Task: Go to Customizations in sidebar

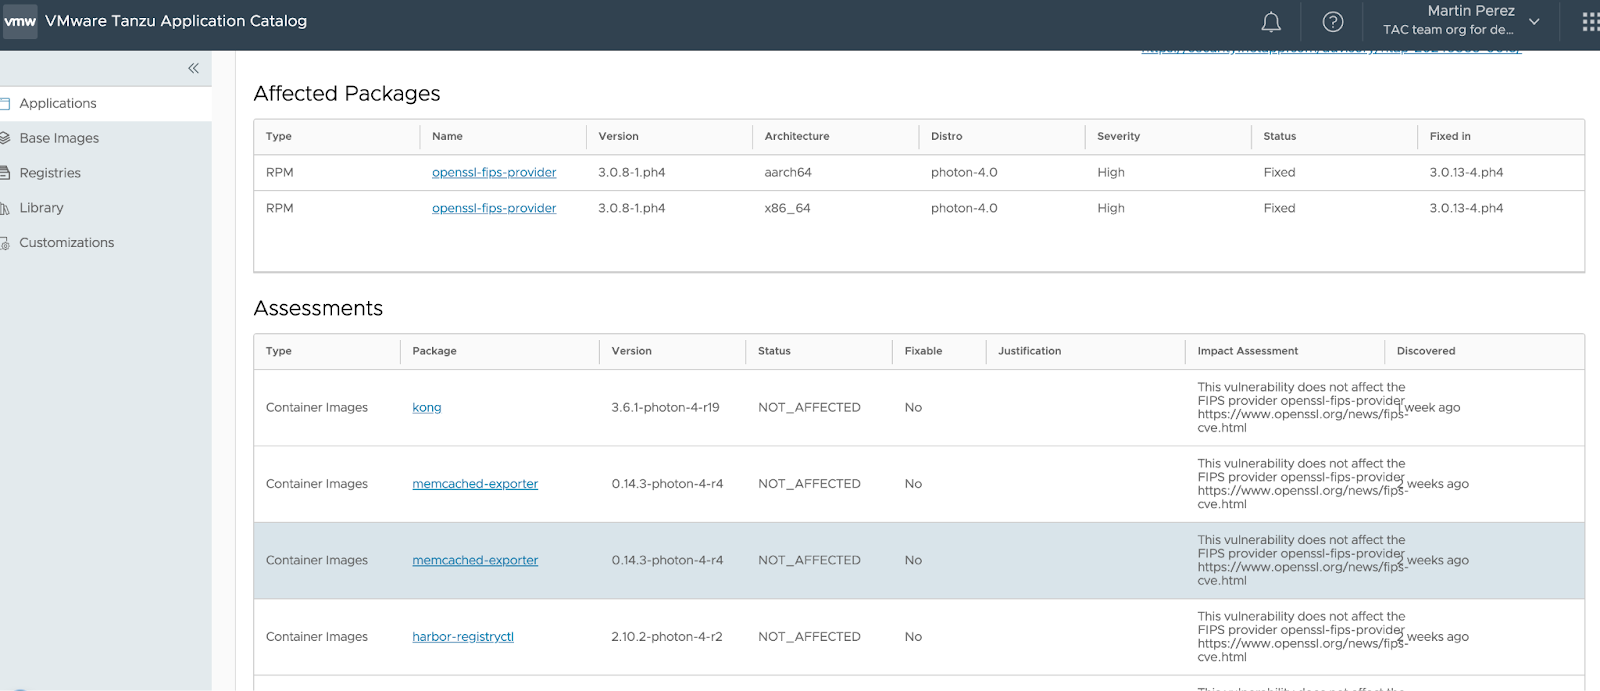Action: point(67,243)
